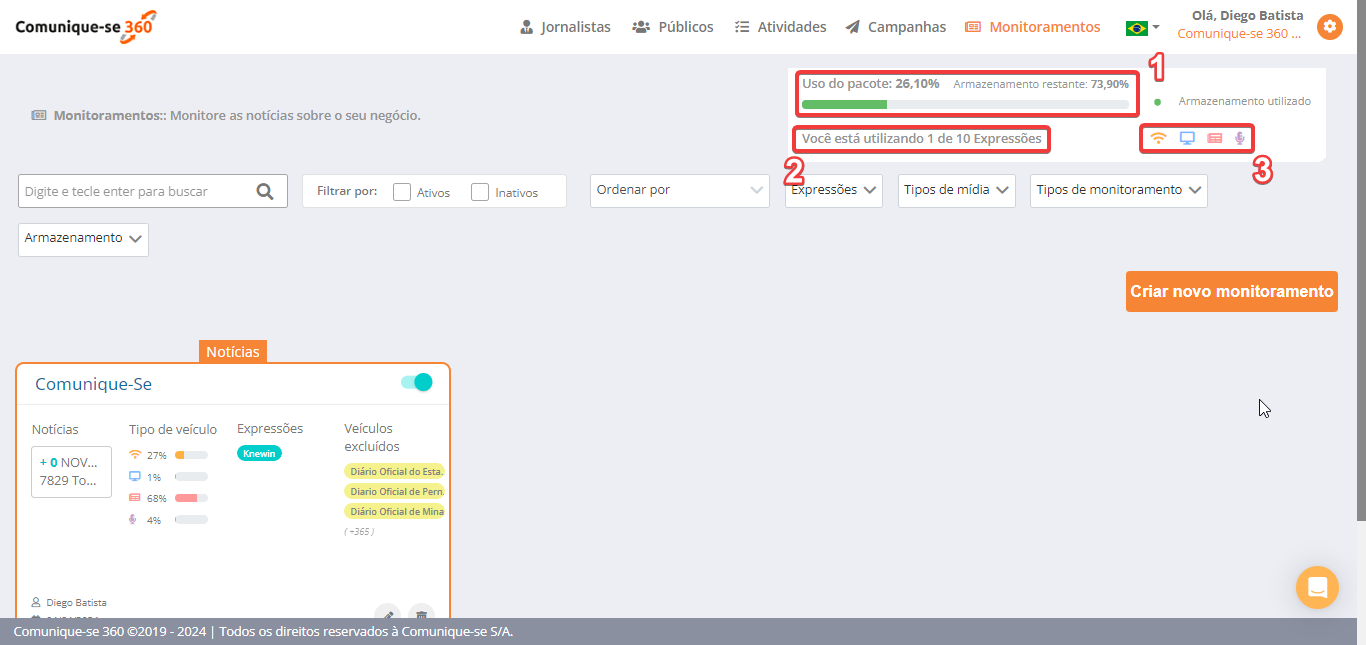
Task: Select the Monitoramentos menu item
Action: click(x=1033, y=27)
